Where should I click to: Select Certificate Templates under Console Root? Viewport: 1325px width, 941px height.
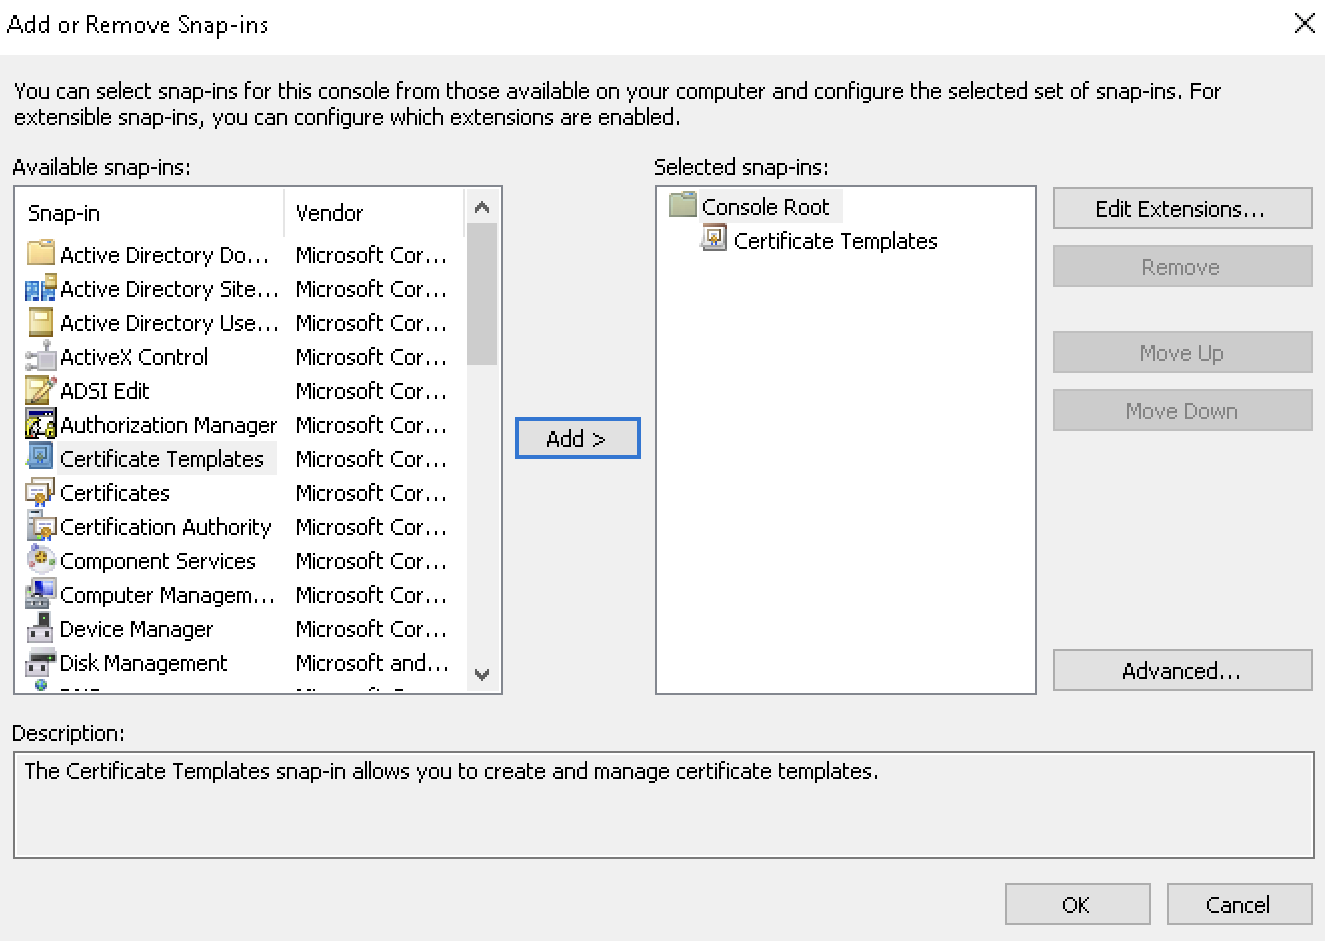pyautogui.click(x=835, y=241)
